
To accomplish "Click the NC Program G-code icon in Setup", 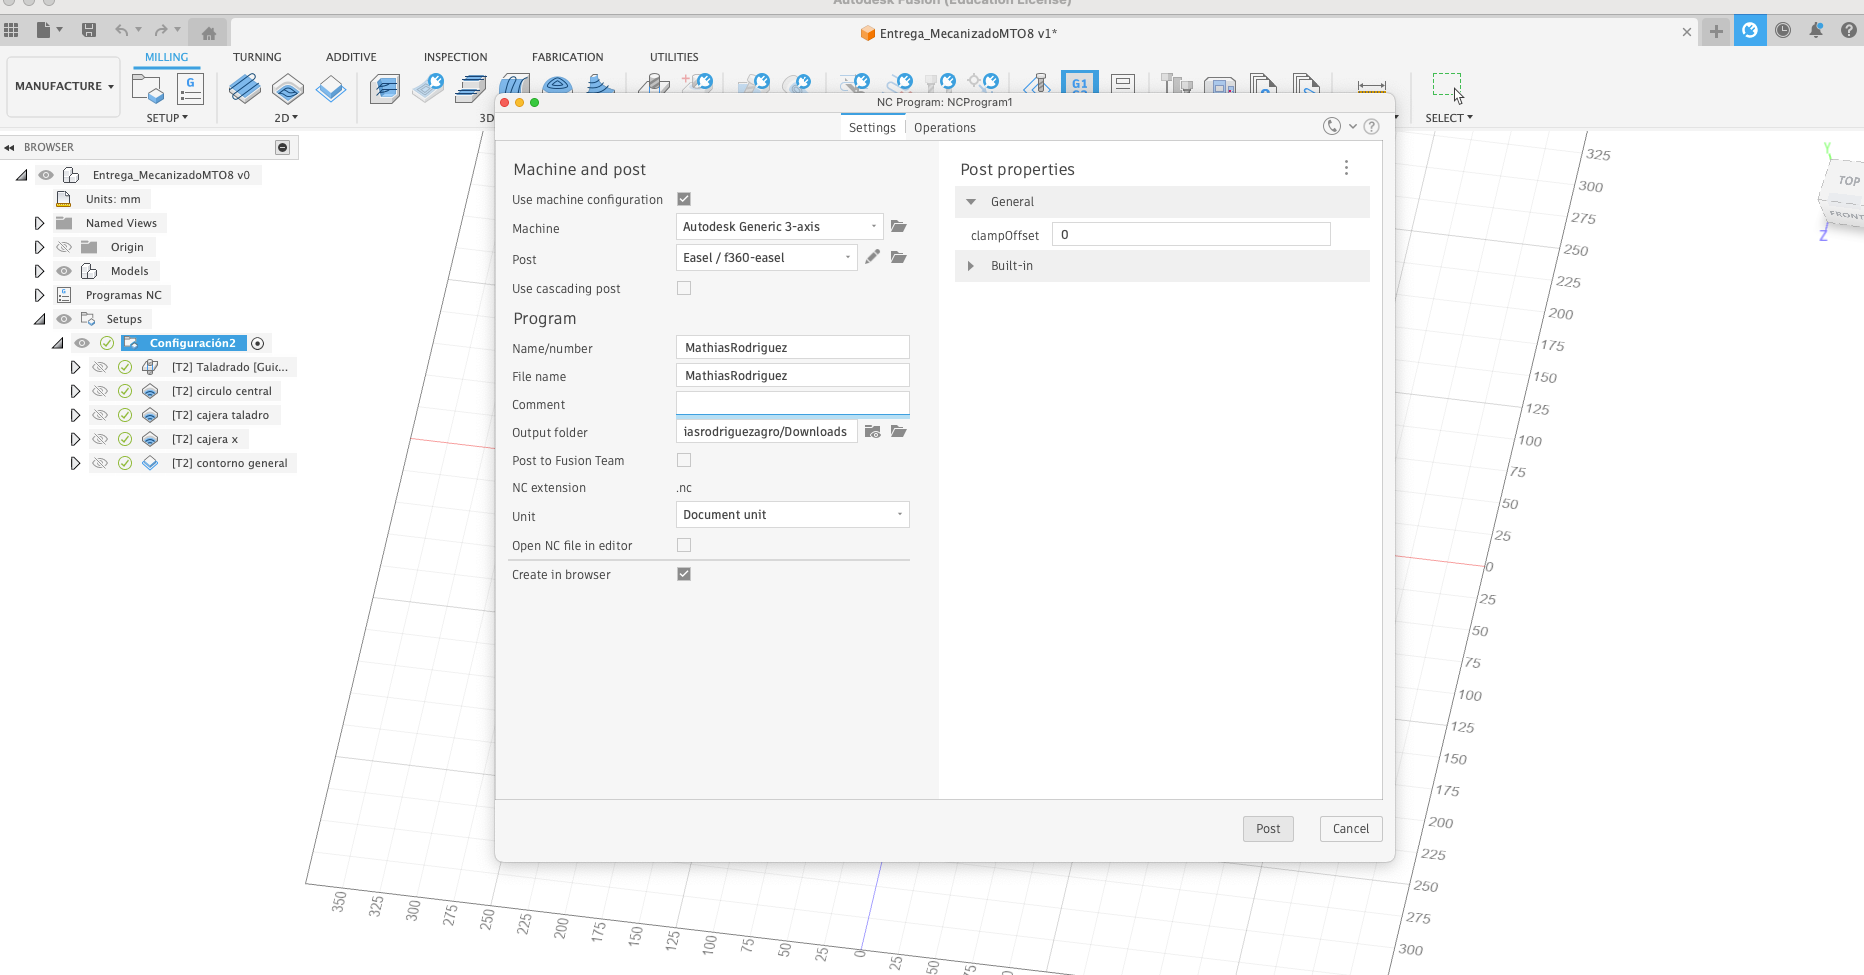I will pos(190,89).
